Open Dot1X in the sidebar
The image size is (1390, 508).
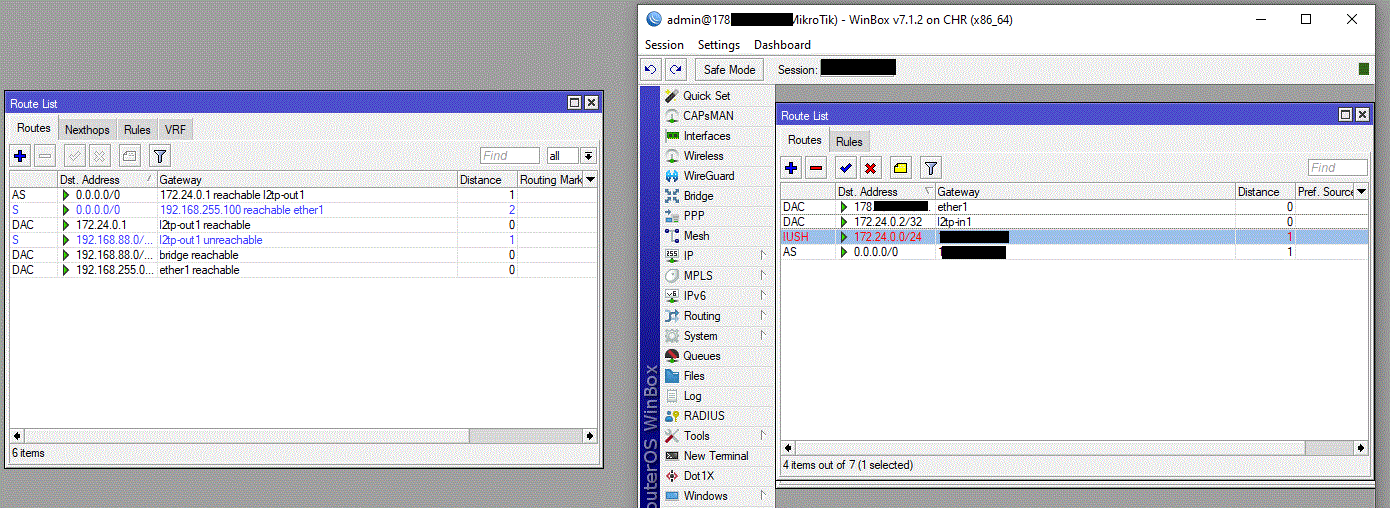[698, 476]
